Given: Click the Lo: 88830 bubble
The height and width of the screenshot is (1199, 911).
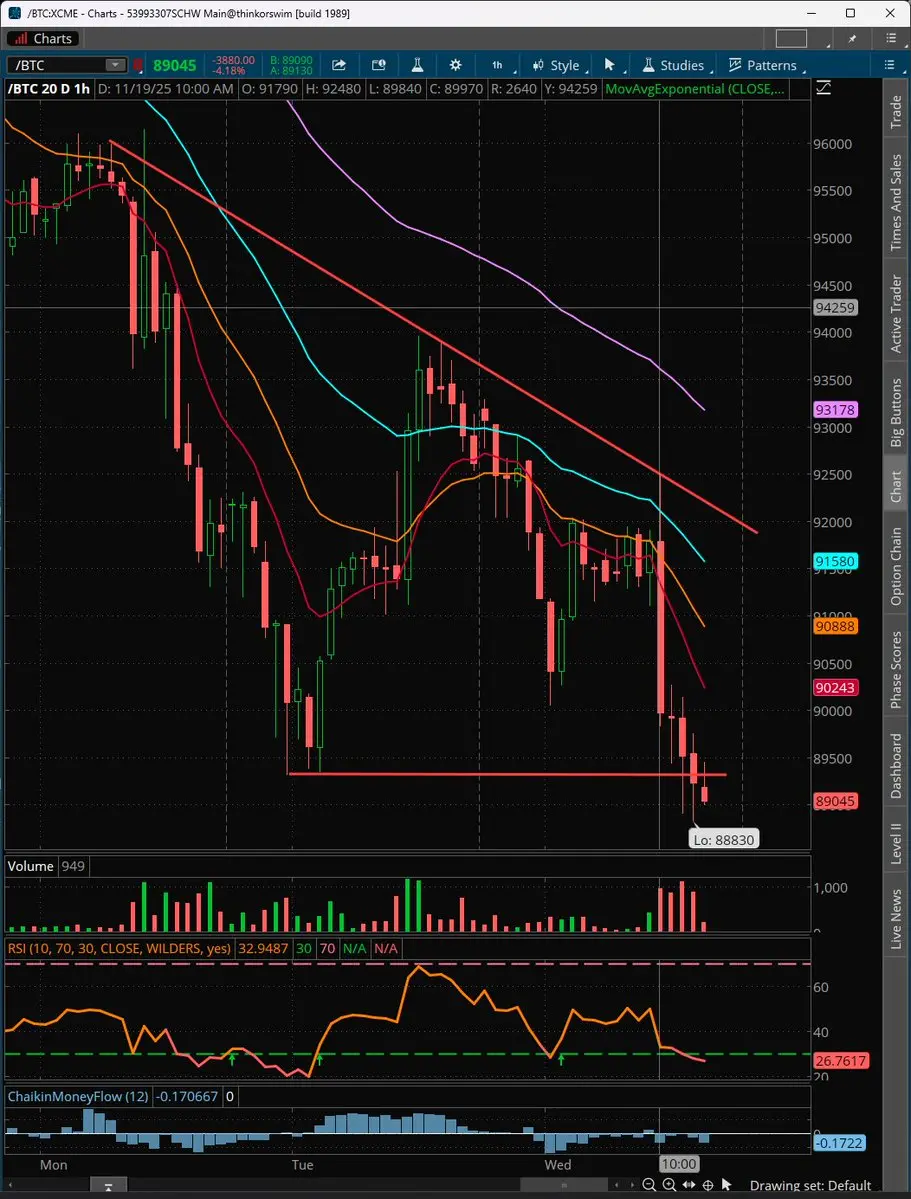Looking at the screenshot, I should click(x=724, y=840).
